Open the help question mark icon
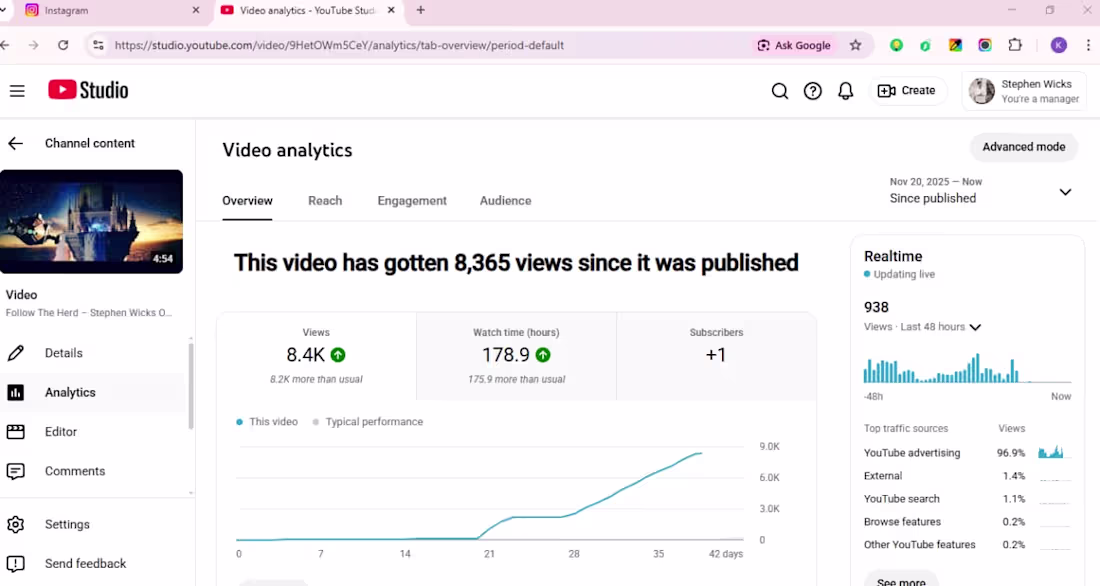This screenshot has height=586, width=1100. tap(812, 91)
